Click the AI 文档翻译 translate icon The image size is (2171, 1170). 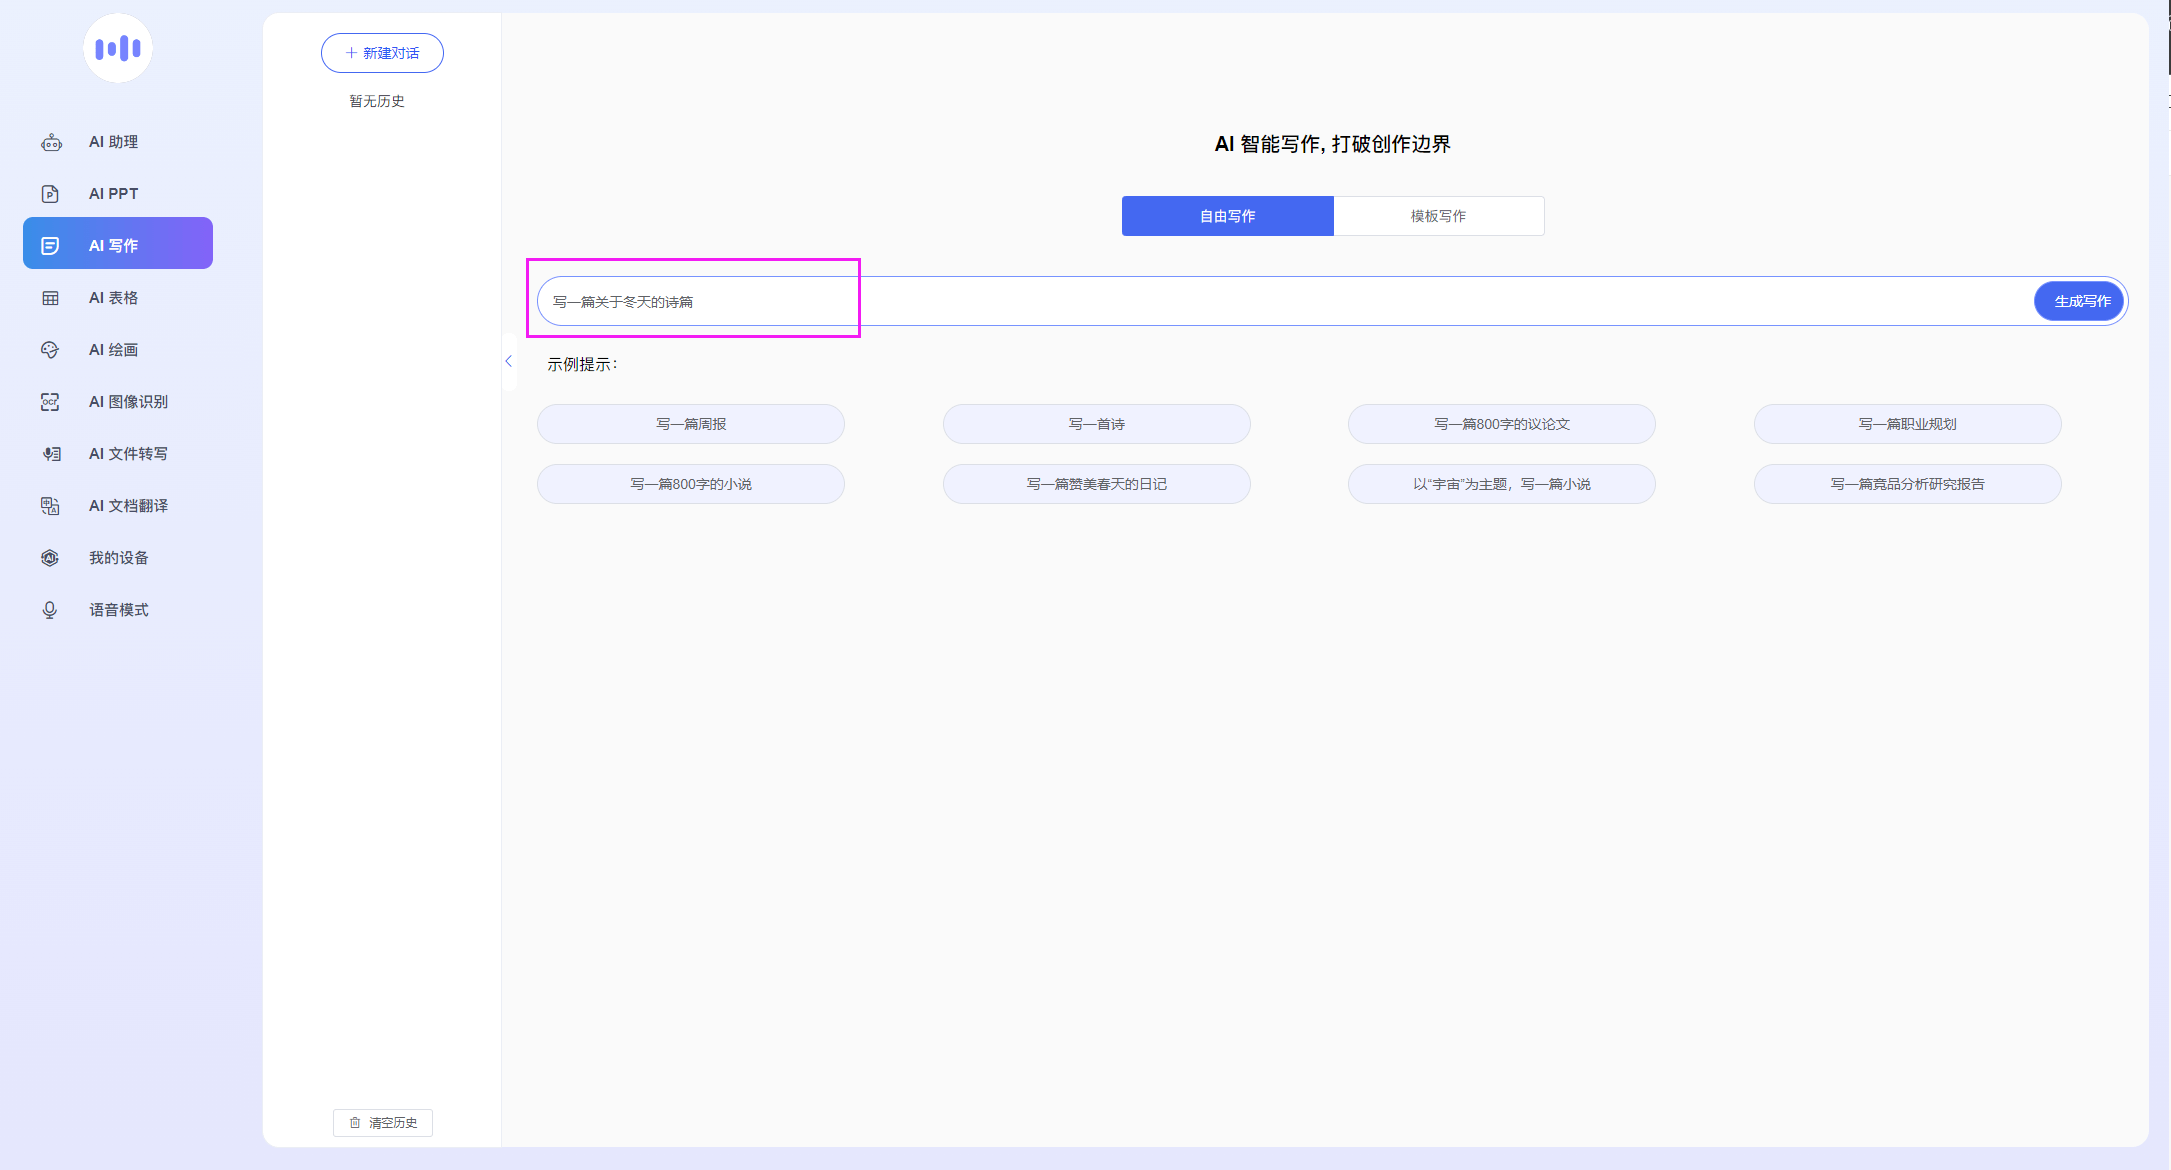51,506
